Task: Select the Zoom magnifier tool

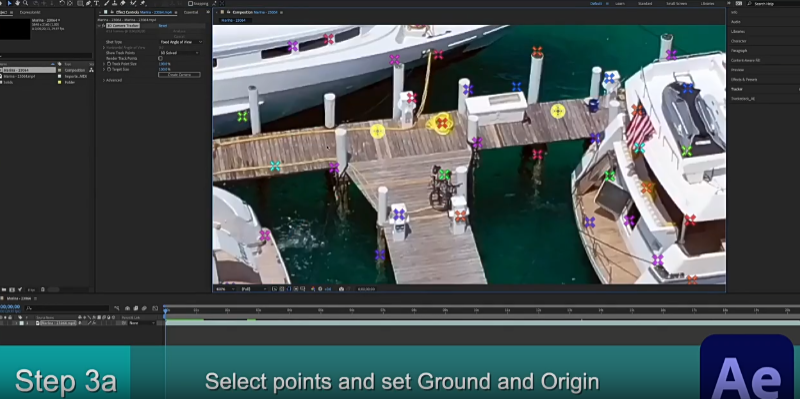Action: point(26,3)
